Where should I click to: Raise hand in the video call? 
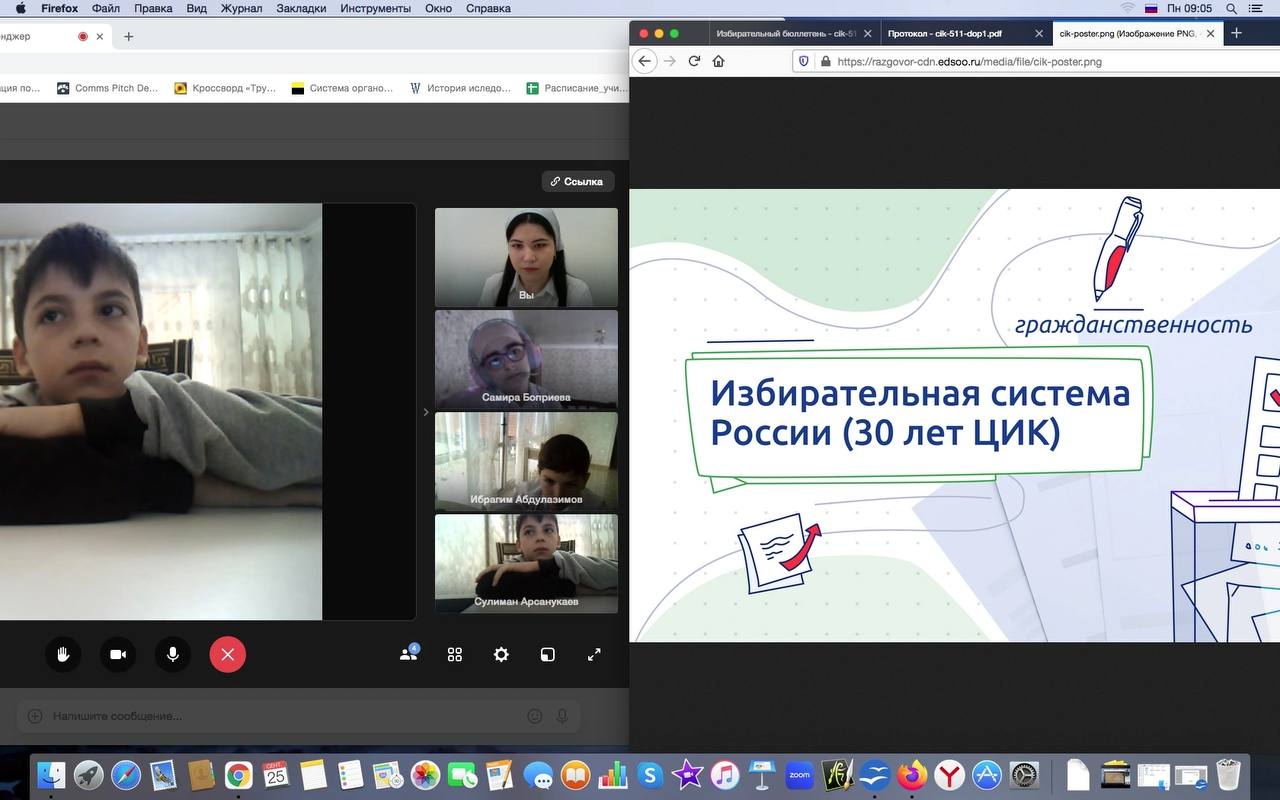[63, 654]
